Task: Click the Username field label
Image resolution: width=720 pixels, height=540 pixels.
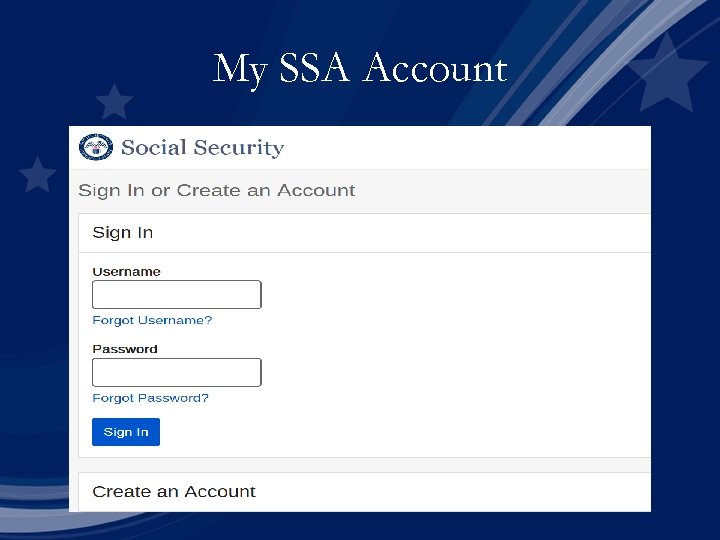Action: [x=126, y=272]
